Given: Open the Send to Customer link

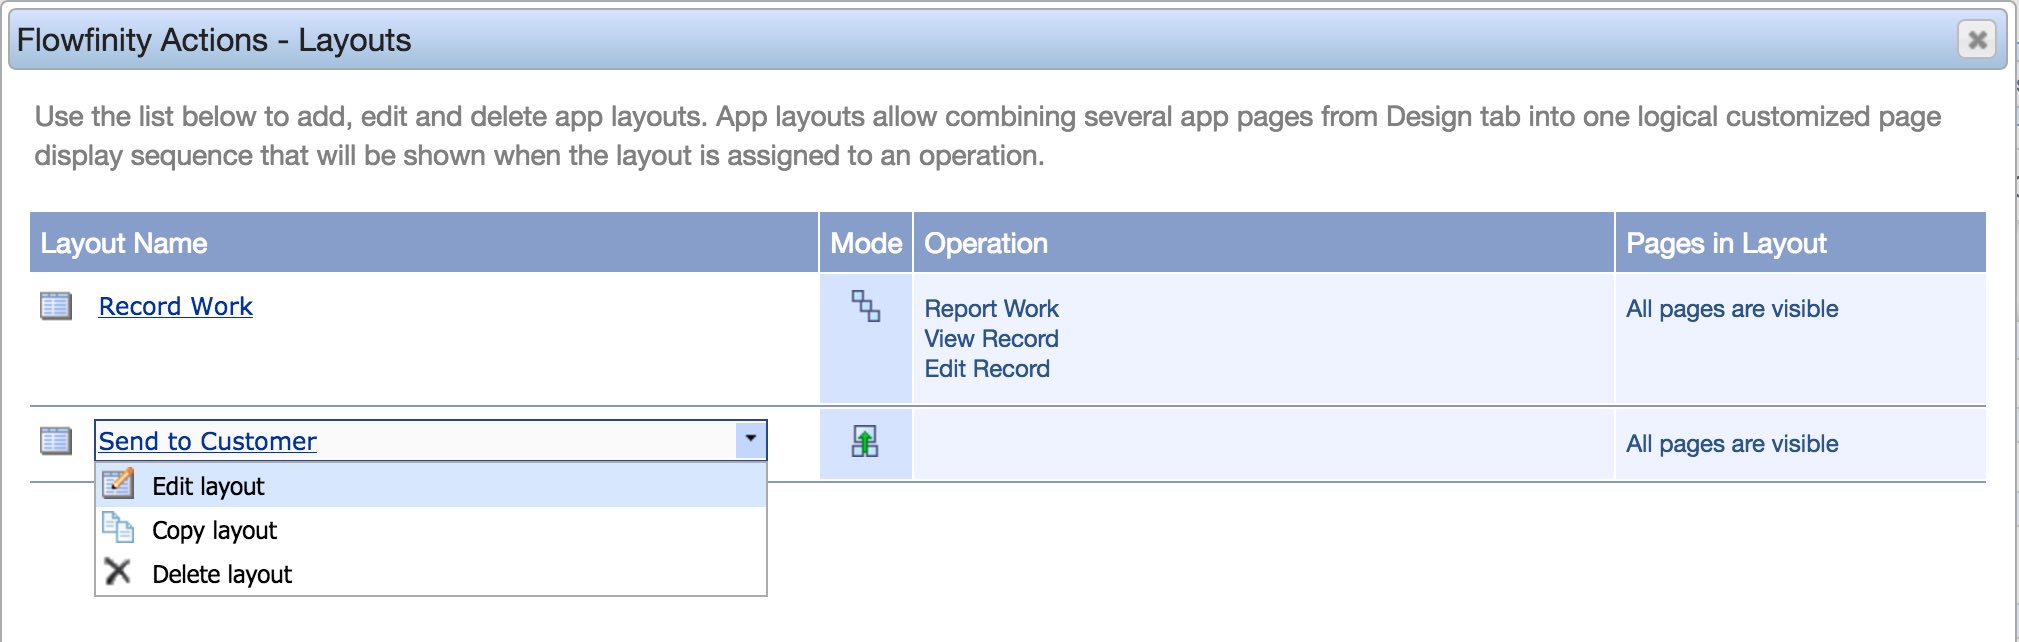Looking at the screenshot, I should (208, 442).
